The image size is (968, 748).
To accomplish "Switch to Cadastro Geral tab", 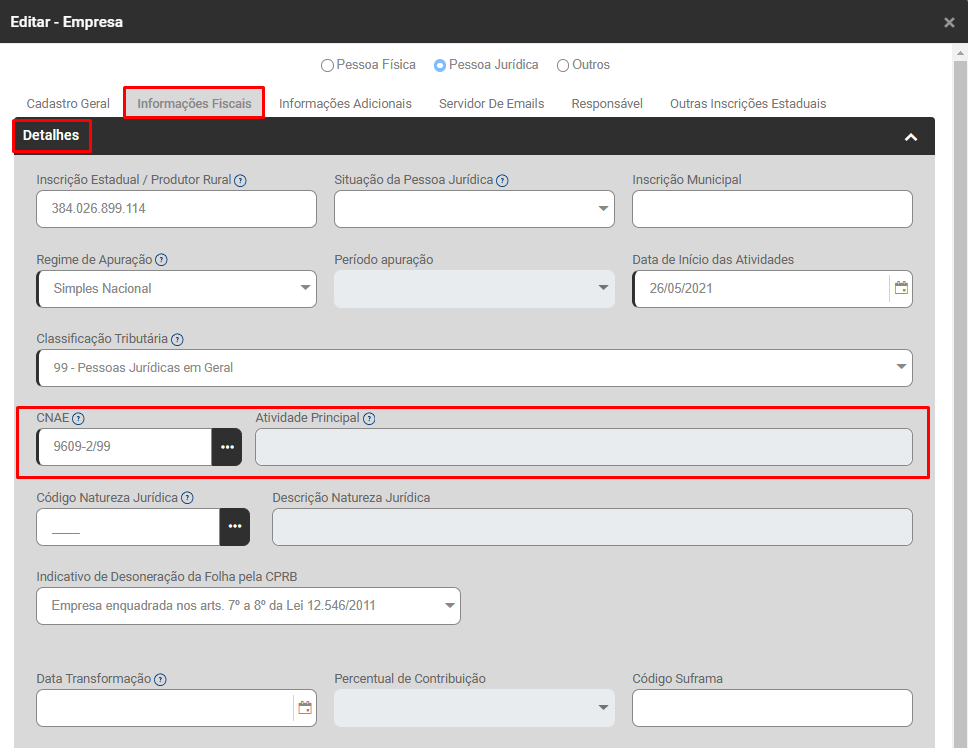I will click(68, 104).
